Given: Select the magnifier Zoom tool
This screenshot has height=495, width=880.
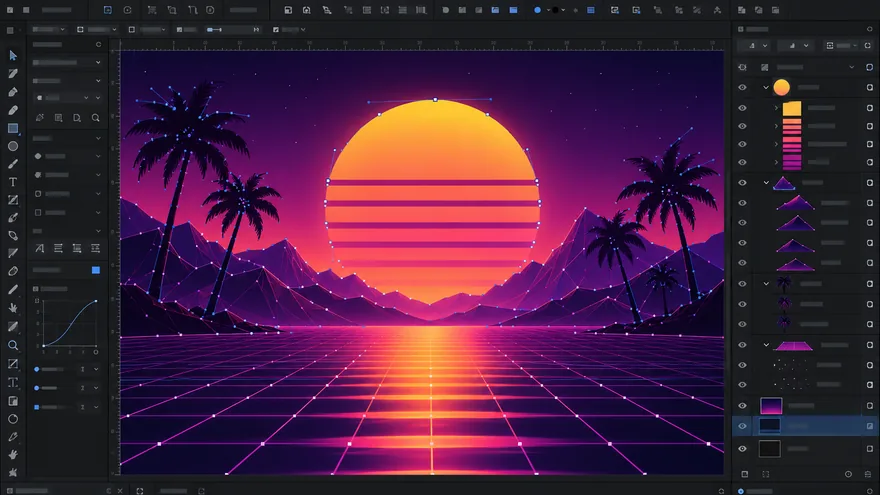Looking at the screenshot, I should (x=13, y=345).
